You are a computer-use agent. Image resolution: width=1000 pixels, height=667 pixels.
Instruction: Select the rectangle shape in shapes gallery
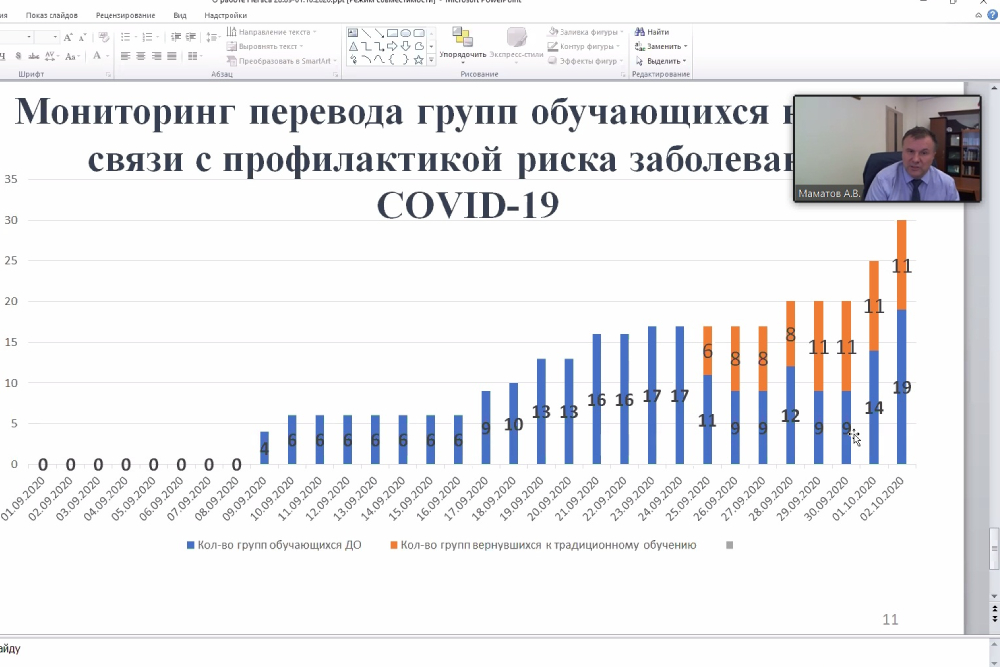click(x=393, y=32)
